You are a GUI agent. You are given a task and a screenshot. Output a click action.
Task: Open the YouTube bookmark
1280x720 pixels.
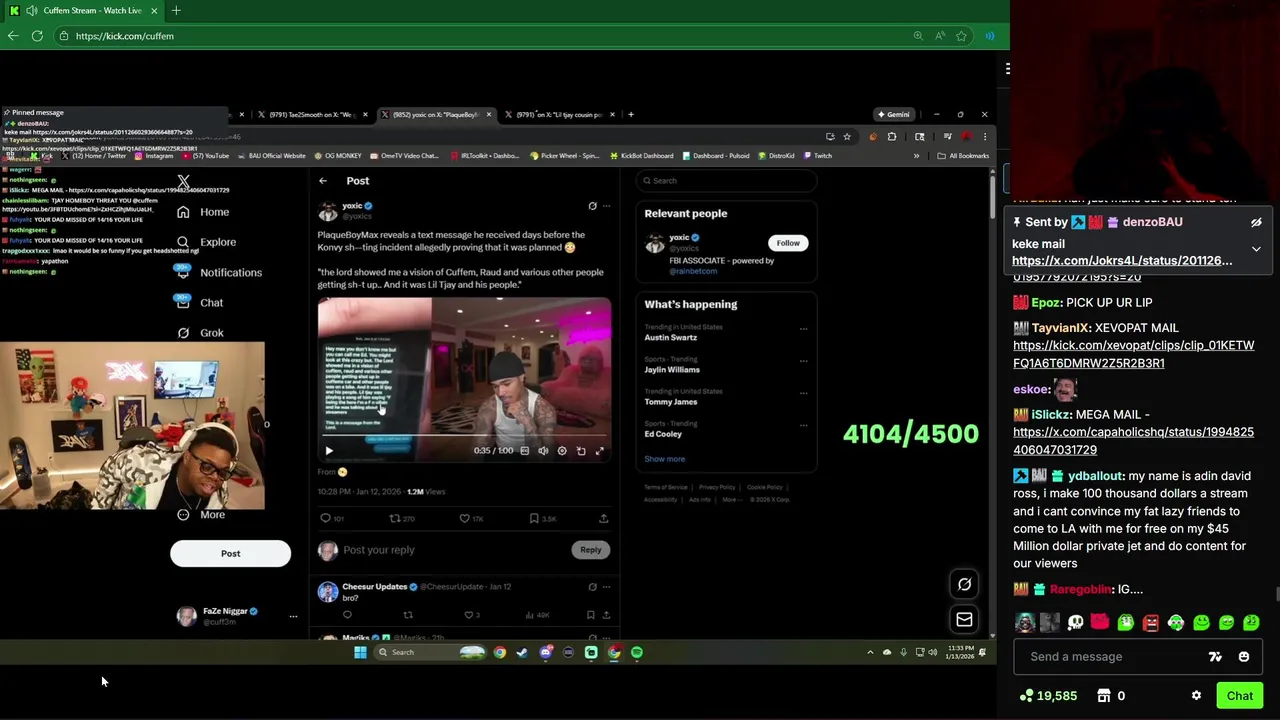pyautogui.click(x=205, y=156)
